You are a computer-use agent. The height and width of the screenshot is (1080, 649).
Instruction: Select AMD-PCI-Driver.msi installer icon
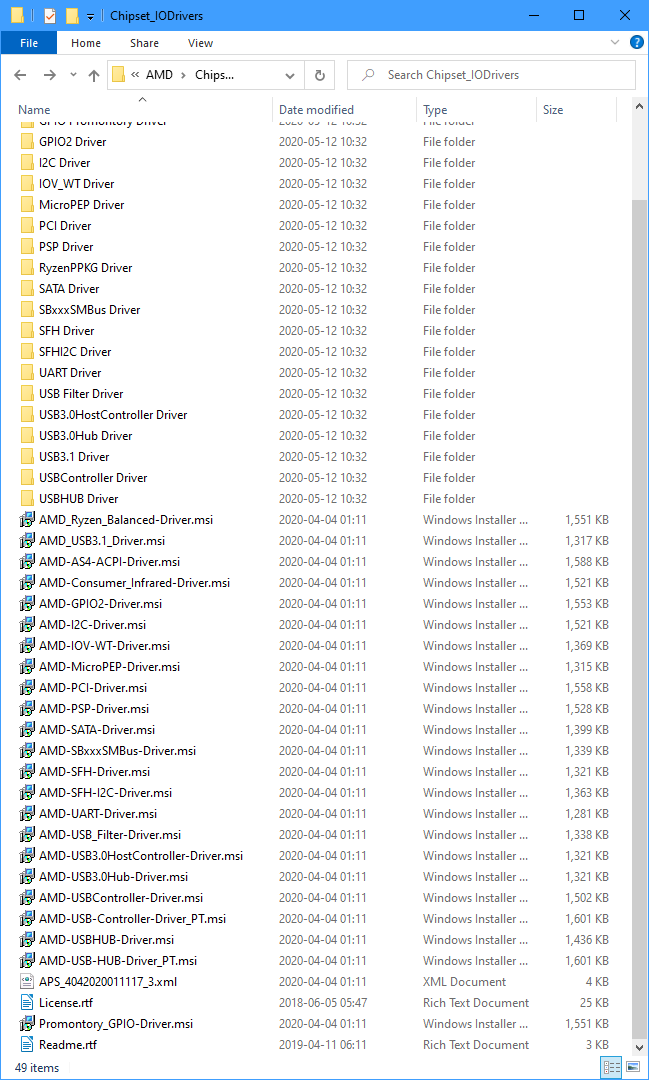point(27,688)
